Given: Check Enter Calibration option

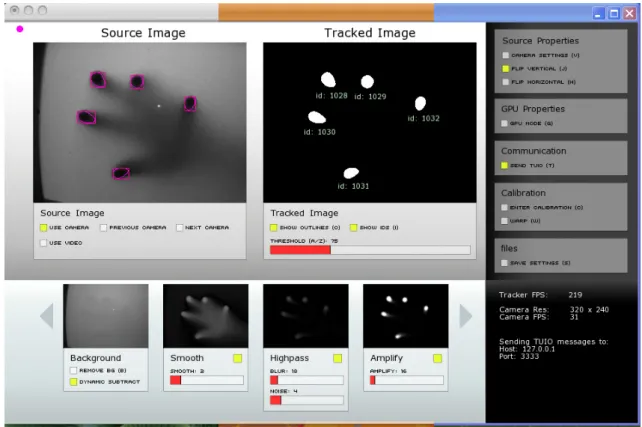Looking at the screenshot, I should pyautogui.click(x=504, y=208).
